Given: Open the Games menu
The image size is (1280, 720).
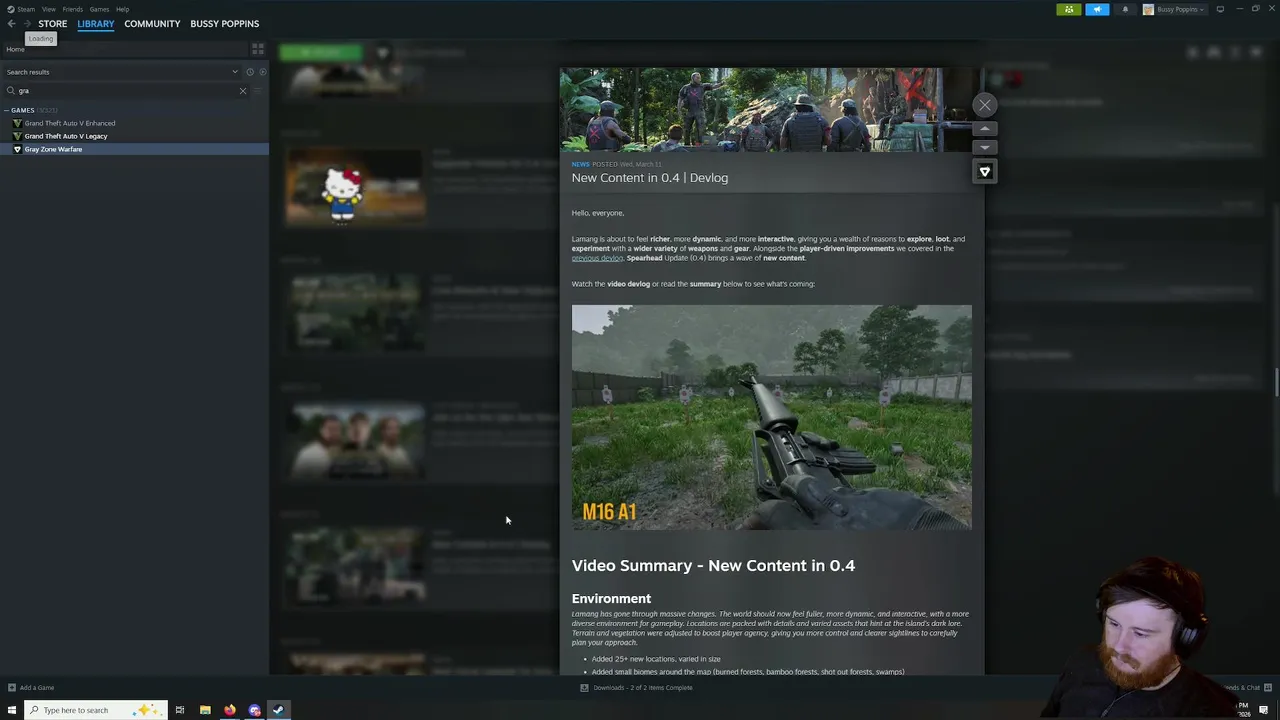Looking at the screenshot, I should [99, 9].
